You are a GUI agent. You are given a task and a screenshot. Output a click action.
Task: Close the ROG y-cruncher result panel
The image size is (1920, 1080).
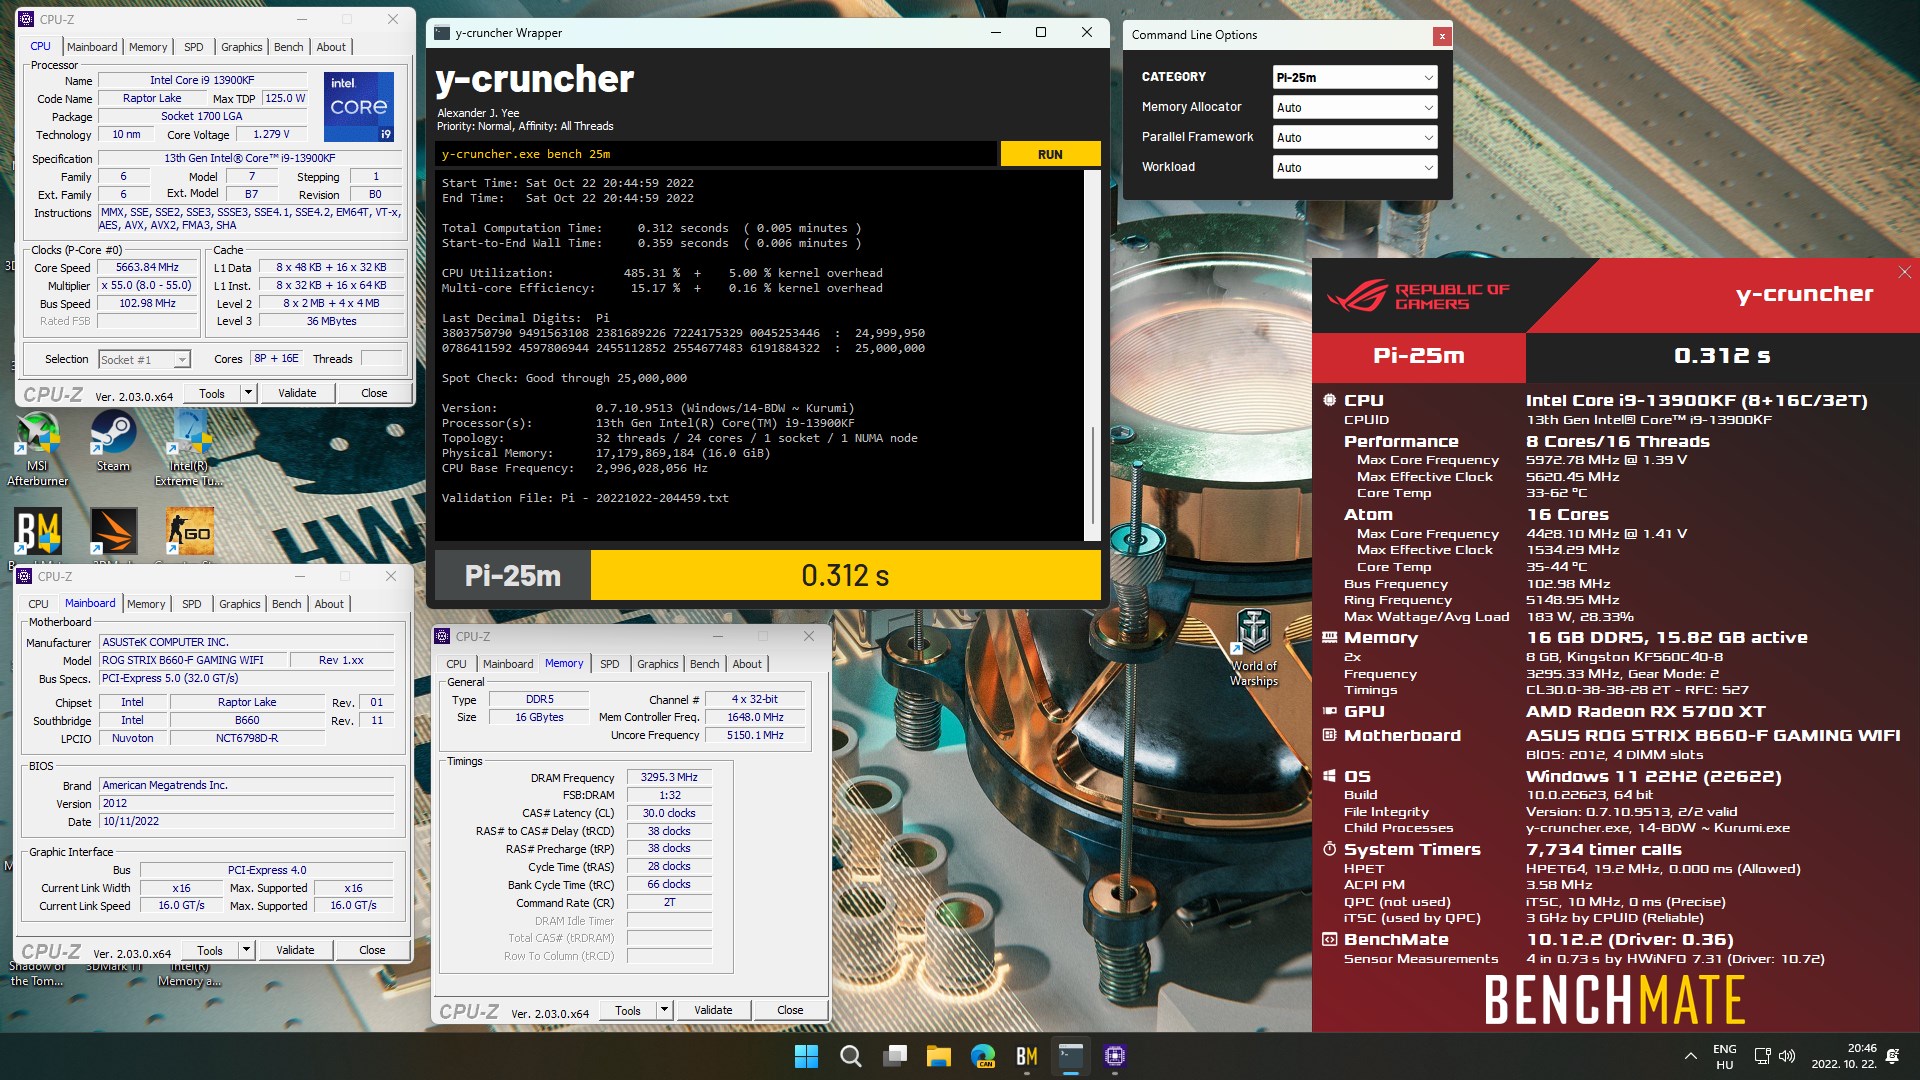pos(1904,272)
